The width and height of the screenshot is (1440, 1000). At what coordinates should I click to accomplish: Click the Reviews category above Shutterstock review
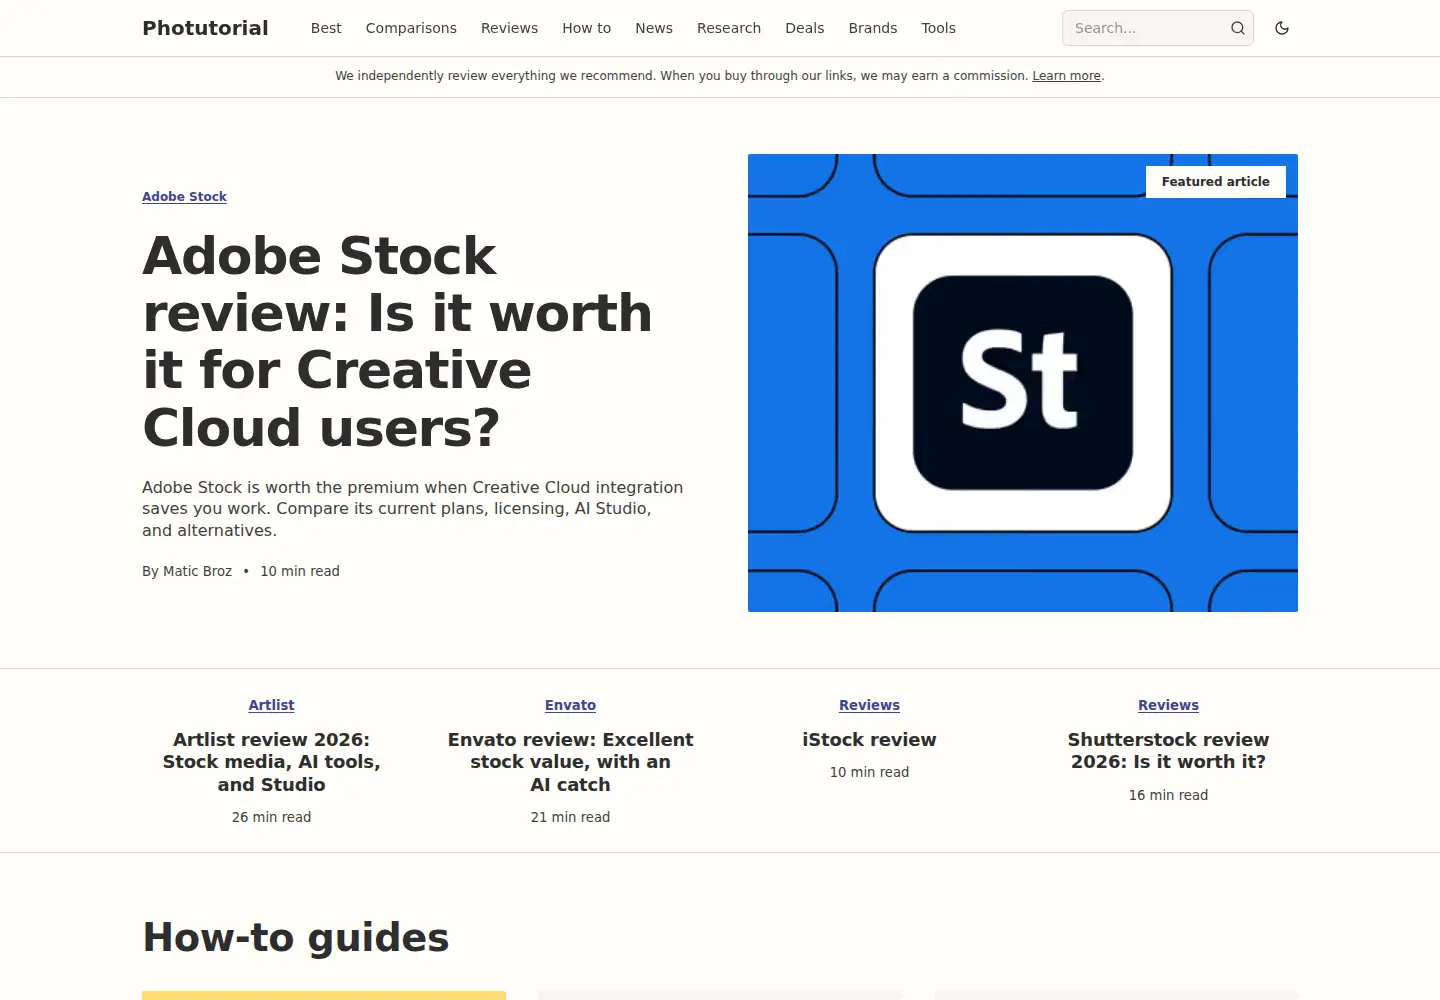1168,705
